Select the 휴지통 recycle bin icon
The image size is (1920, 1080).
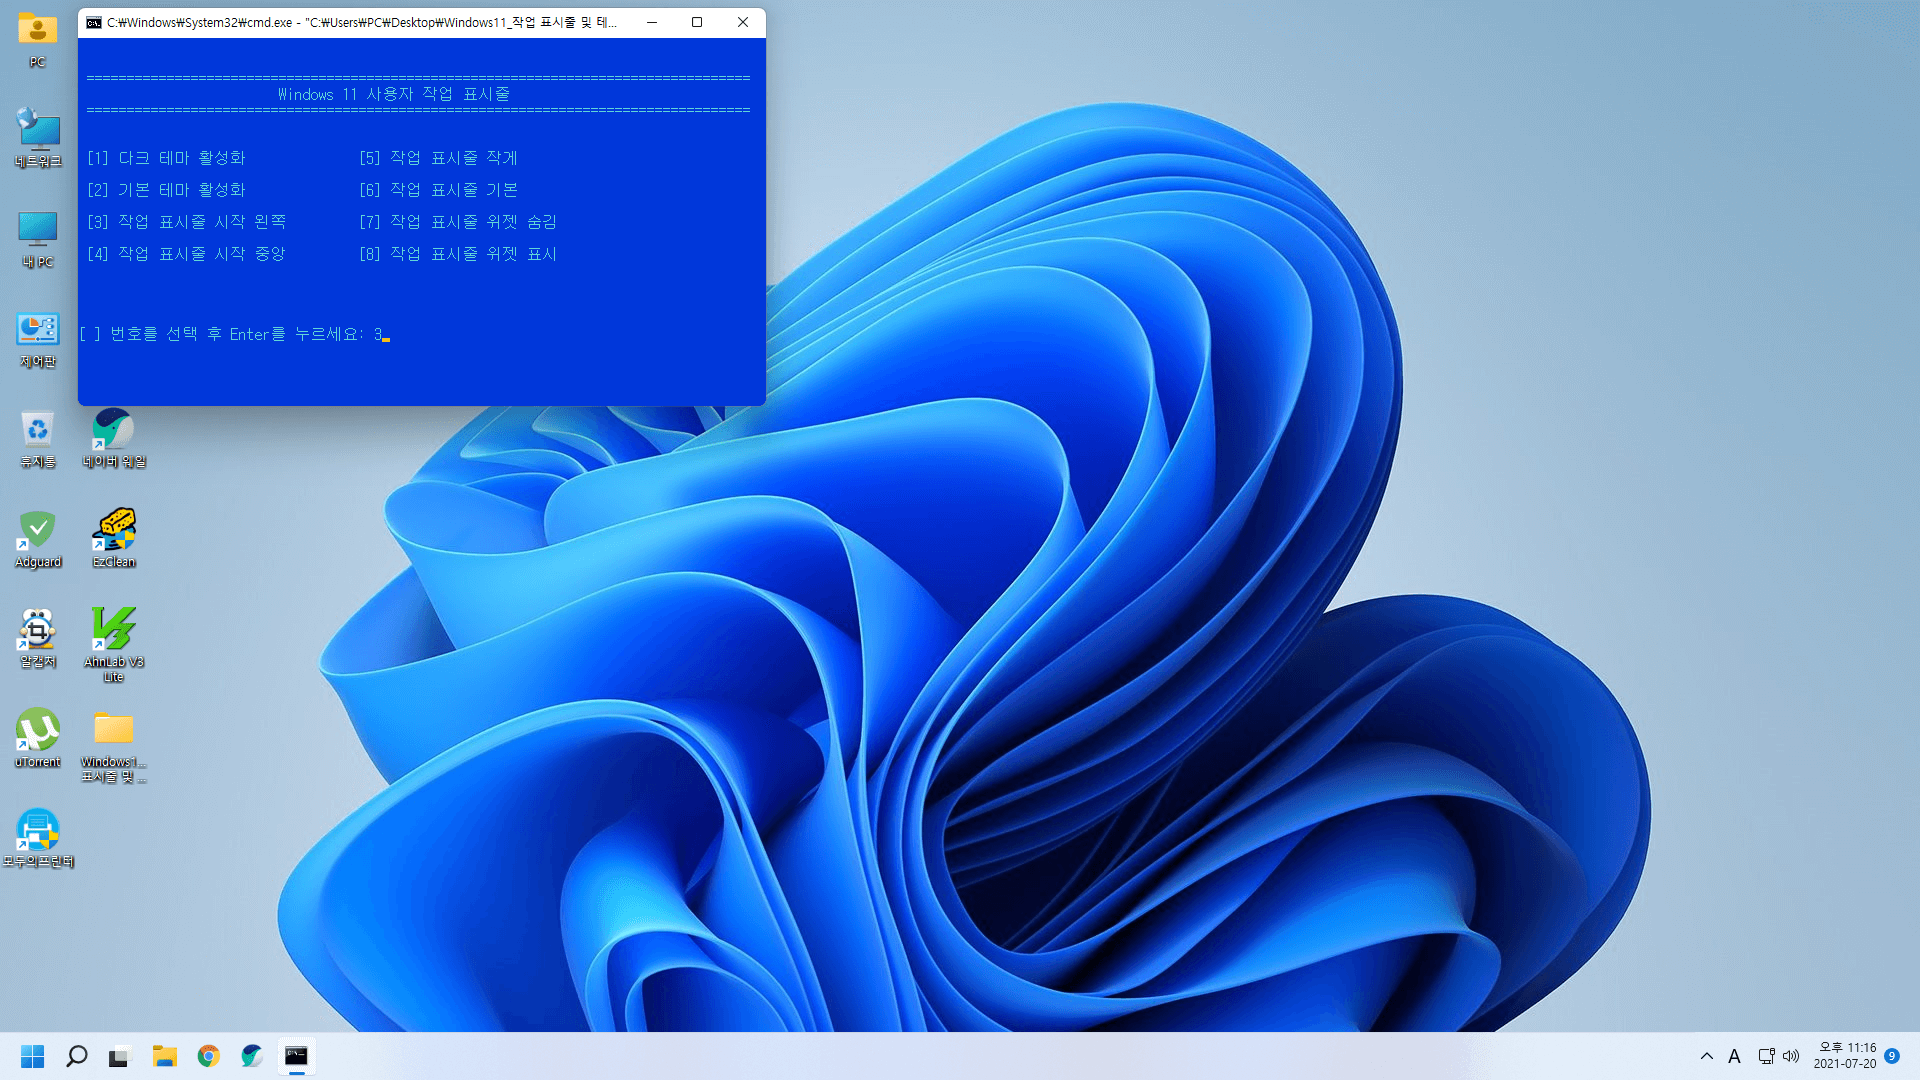point(37,438)
